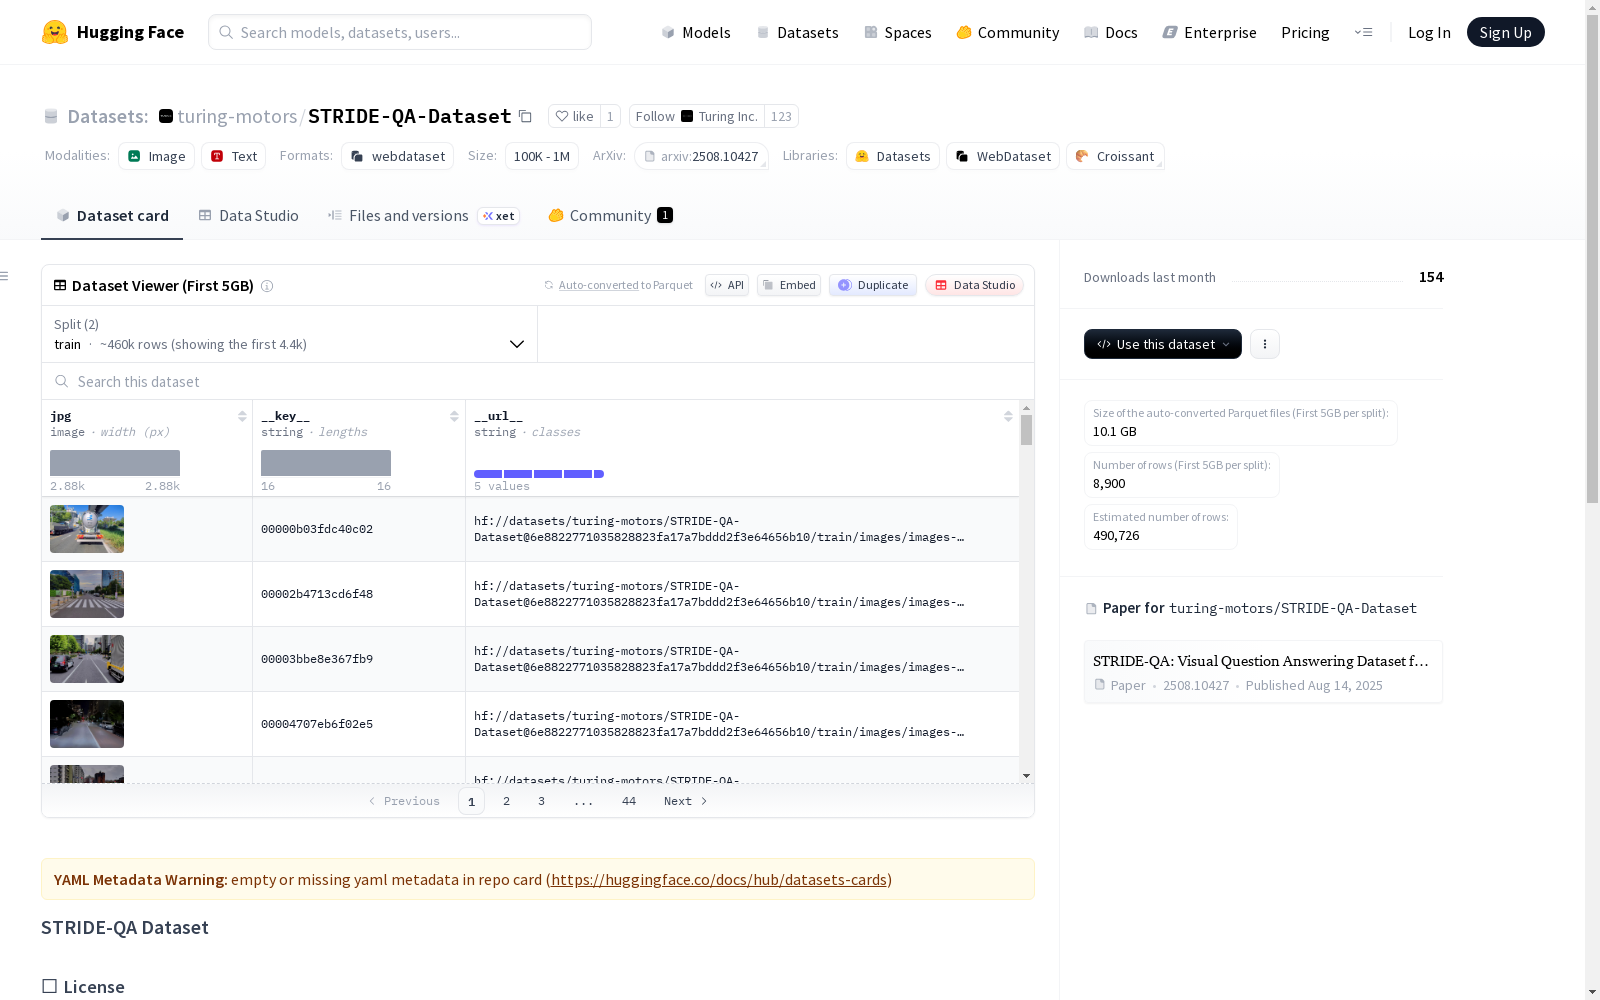The width and height of the screenshot is (1600, 1000).
Task: Click the jpg width histogram bar
Action: (x=115, y=463)
